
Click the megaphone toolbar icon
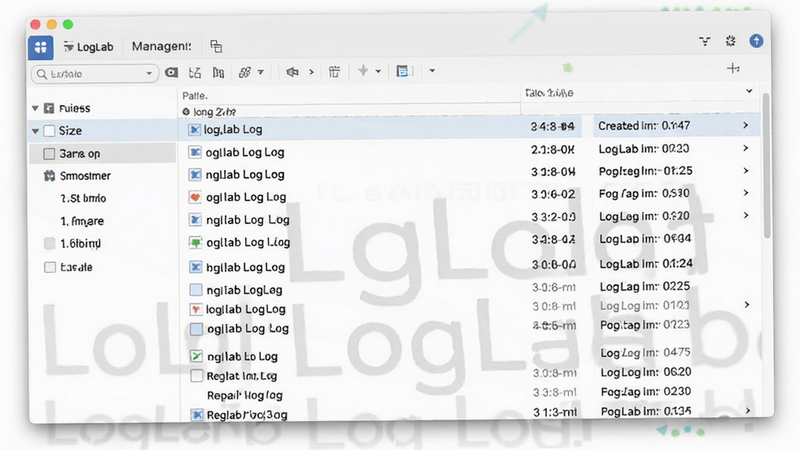(292, 72)
